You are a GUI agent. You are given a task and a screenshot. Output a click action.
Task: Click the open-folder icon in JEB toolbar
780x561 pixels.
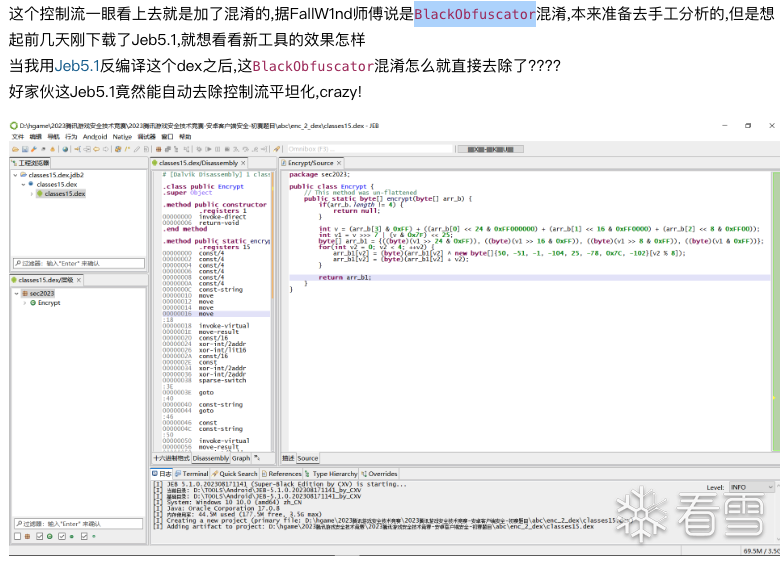point(15,149)
